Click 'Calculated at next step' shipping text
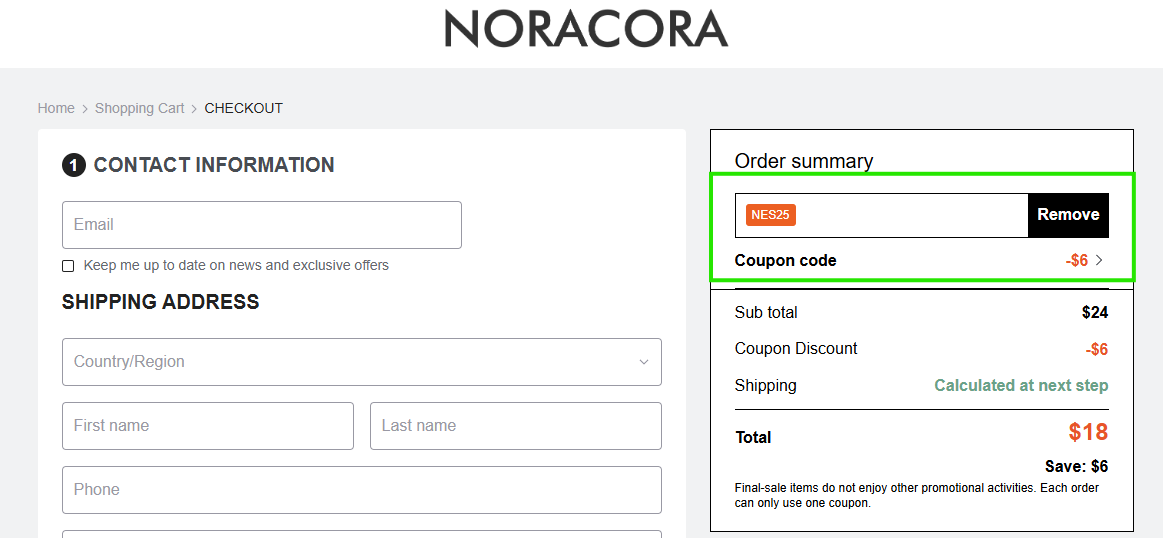This screenshot has width=1163, height=538. [x=1021, y=386]
